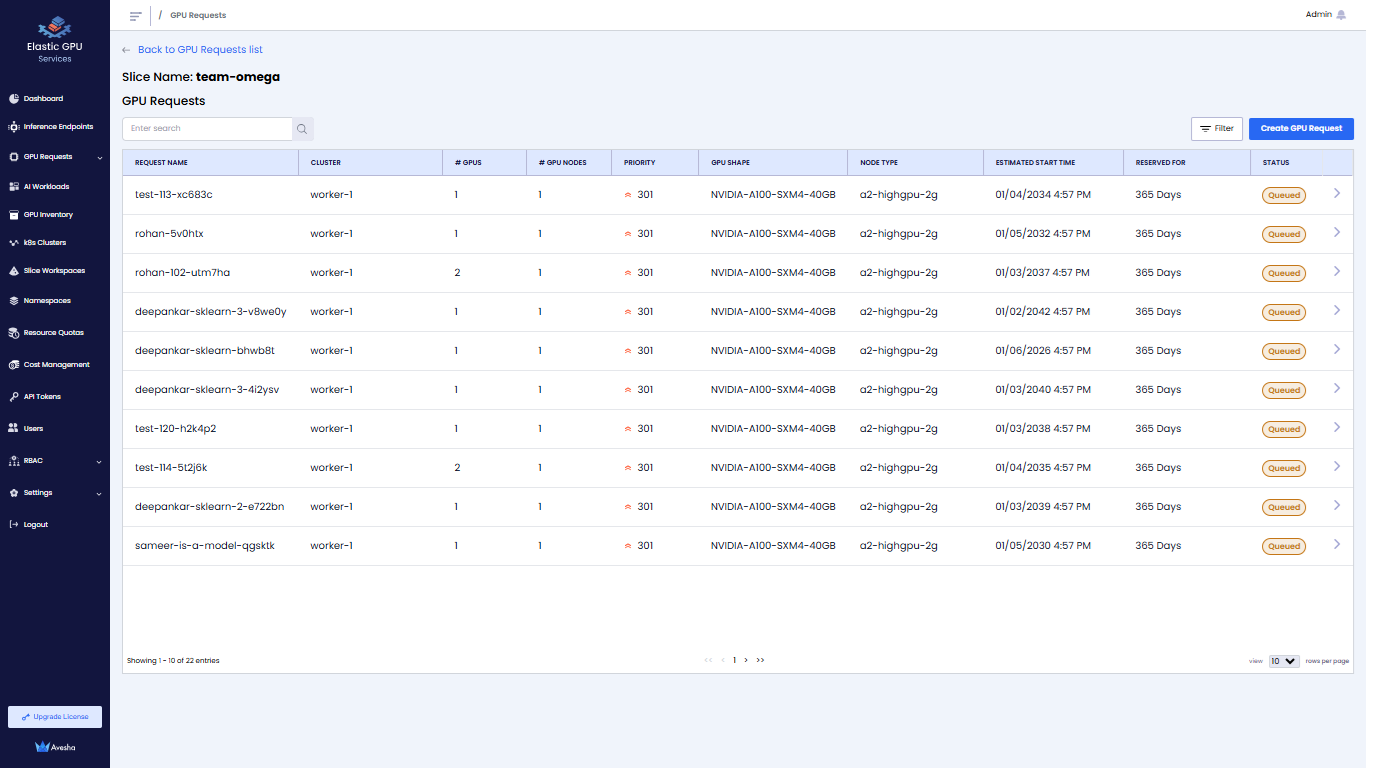Click request name rohan-5v0htx
Screen dimensions: 1398x782
point(169,234)
